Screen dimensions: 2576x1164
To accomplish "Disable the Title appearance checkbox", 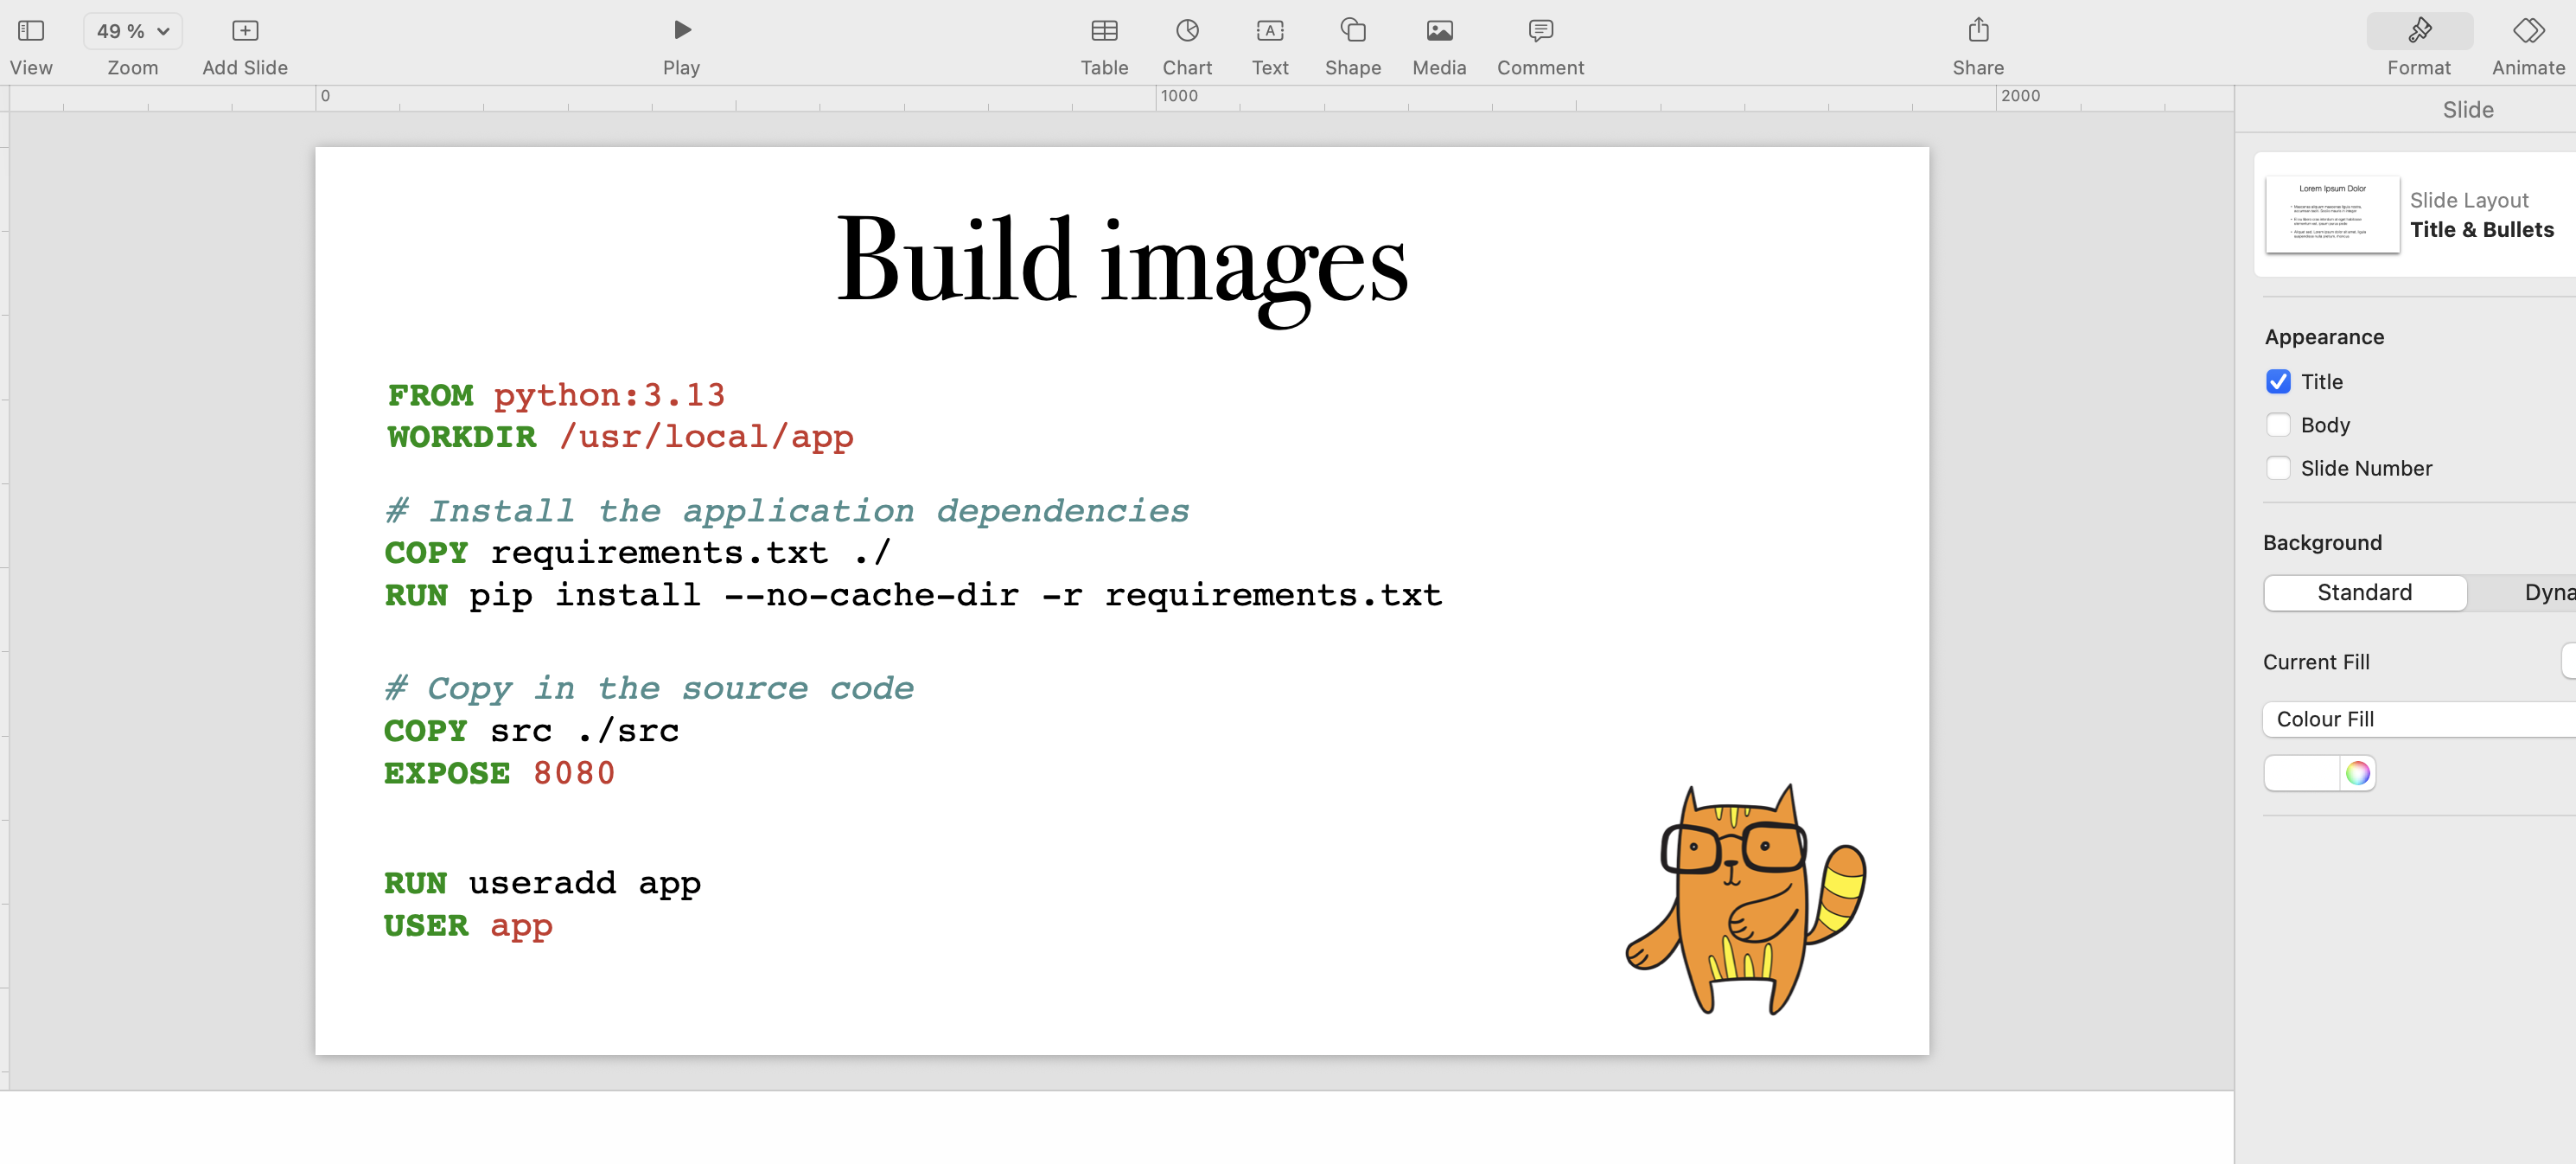I will coord(2279,382).
